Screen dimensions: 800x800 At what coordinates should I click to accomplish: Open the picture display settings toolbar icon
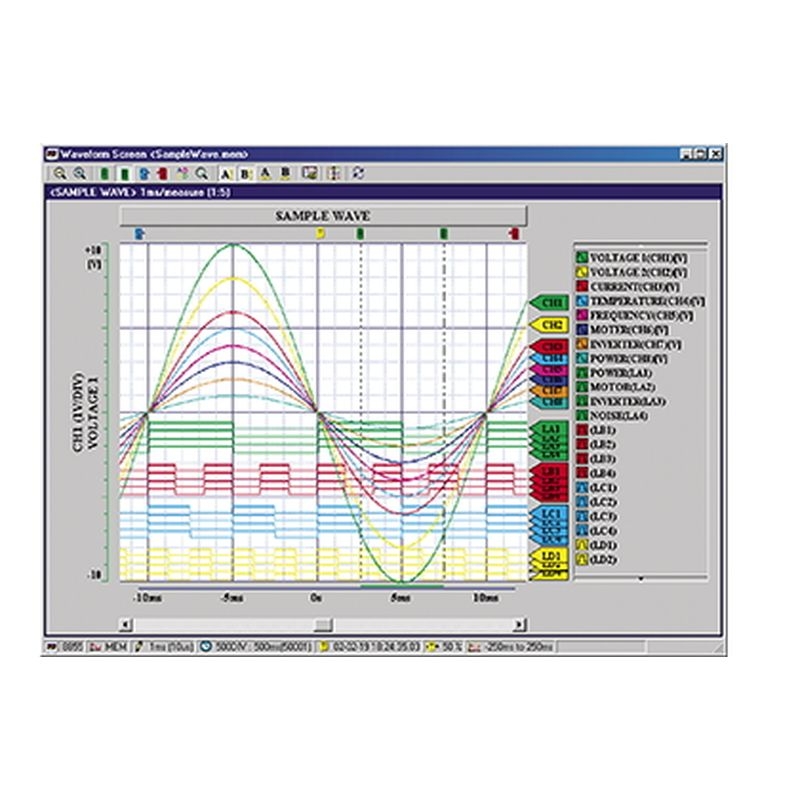[309, 173]
